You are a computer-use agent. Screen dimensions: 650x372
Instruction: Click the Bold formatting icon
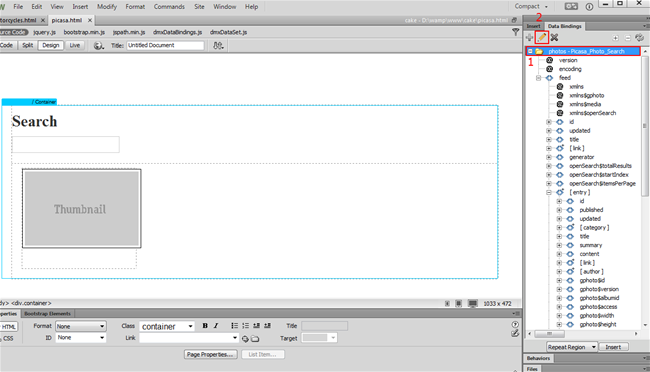205,326
